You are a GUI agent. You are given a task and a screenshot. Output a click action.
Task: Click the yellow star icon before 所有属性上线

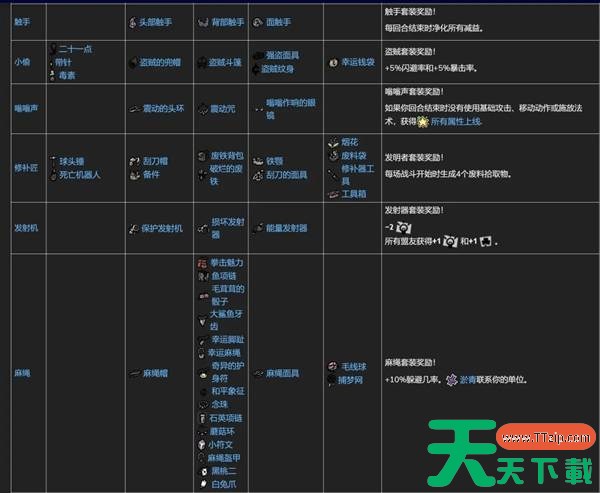[423, 122]
